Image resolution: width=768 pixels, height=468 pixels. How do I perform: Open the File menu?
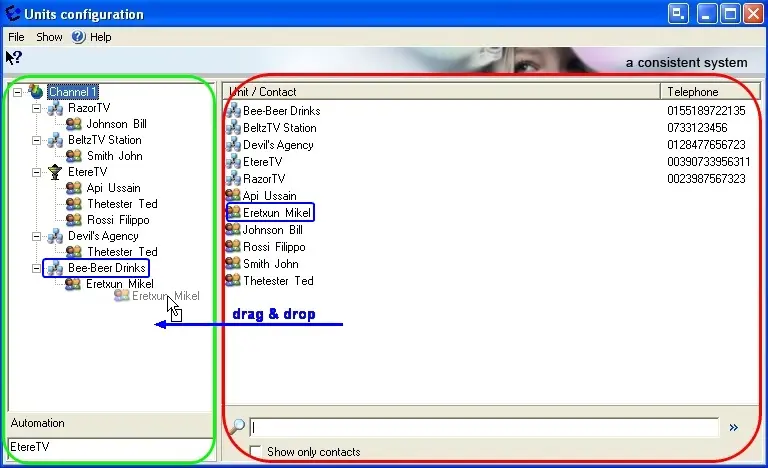[x=16, y=37]
